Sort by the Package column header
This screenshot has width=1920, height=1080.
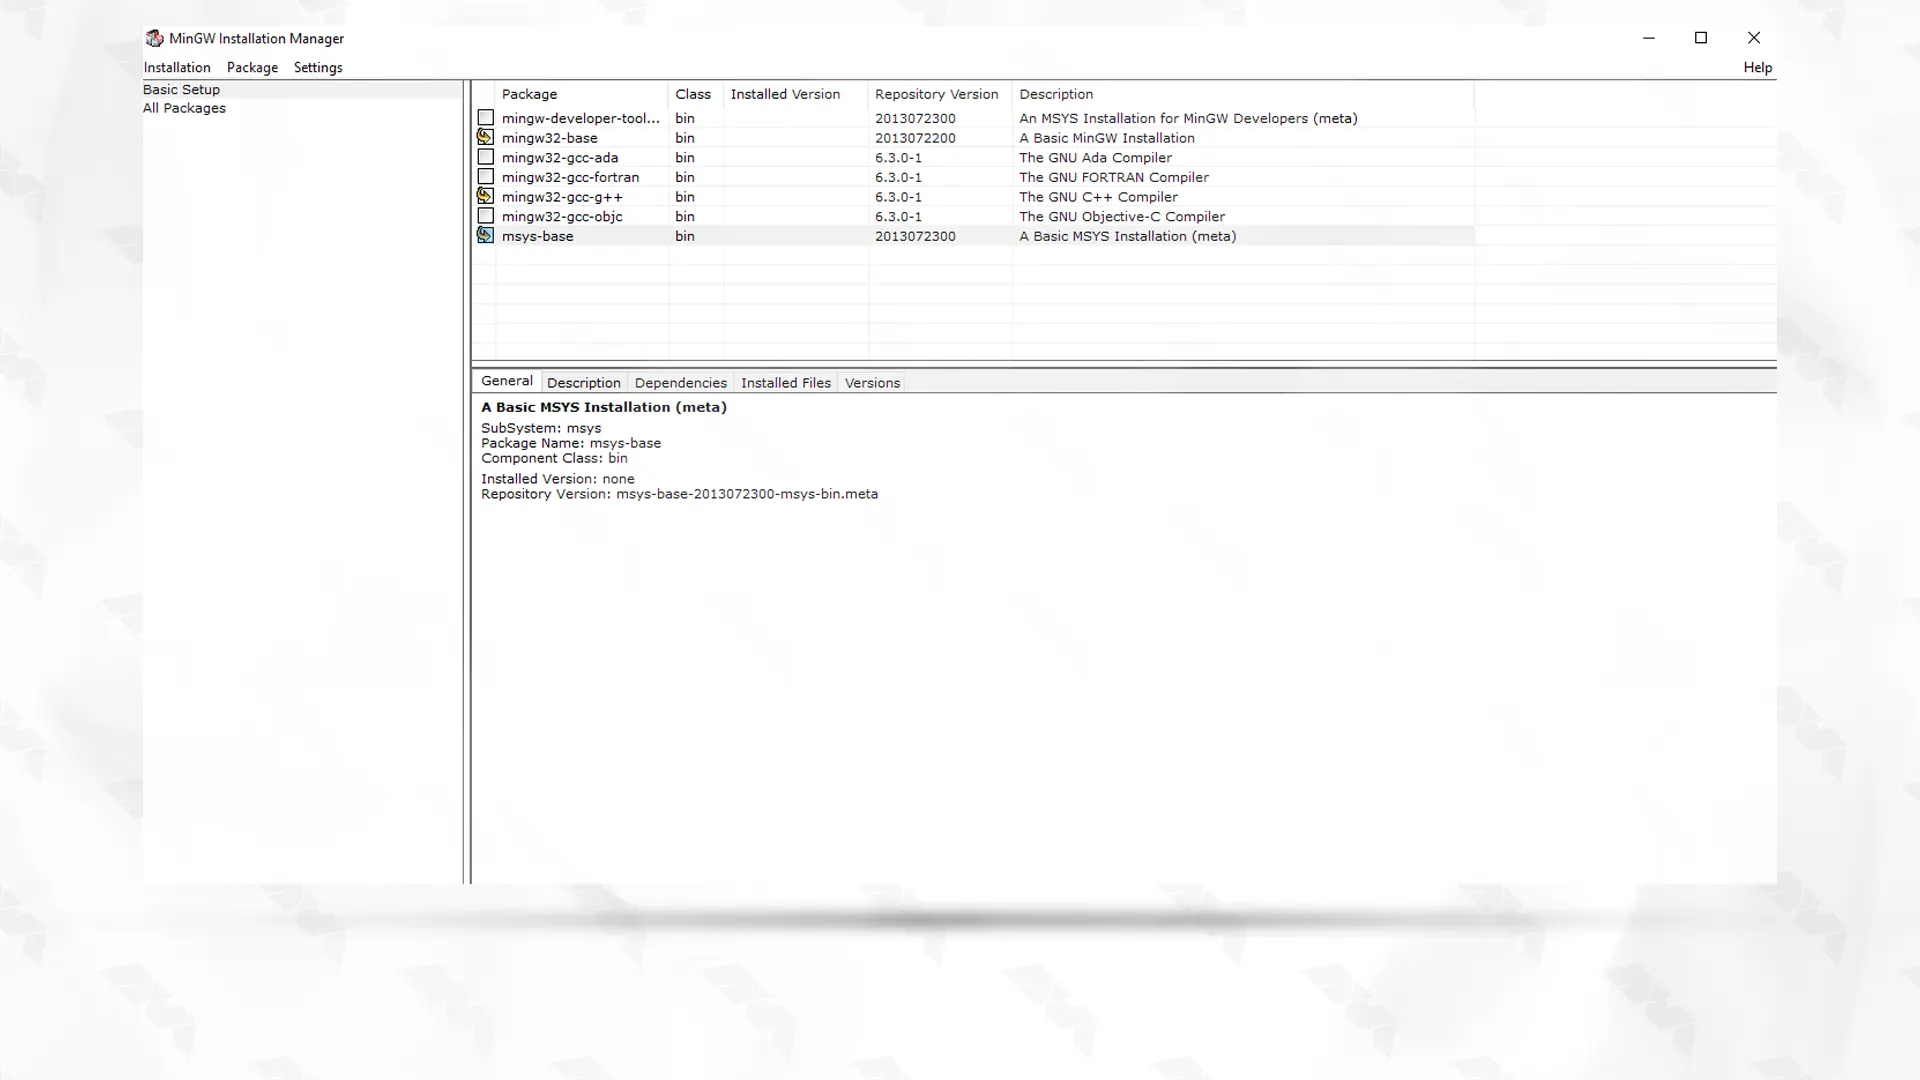(x=582, y=94)
